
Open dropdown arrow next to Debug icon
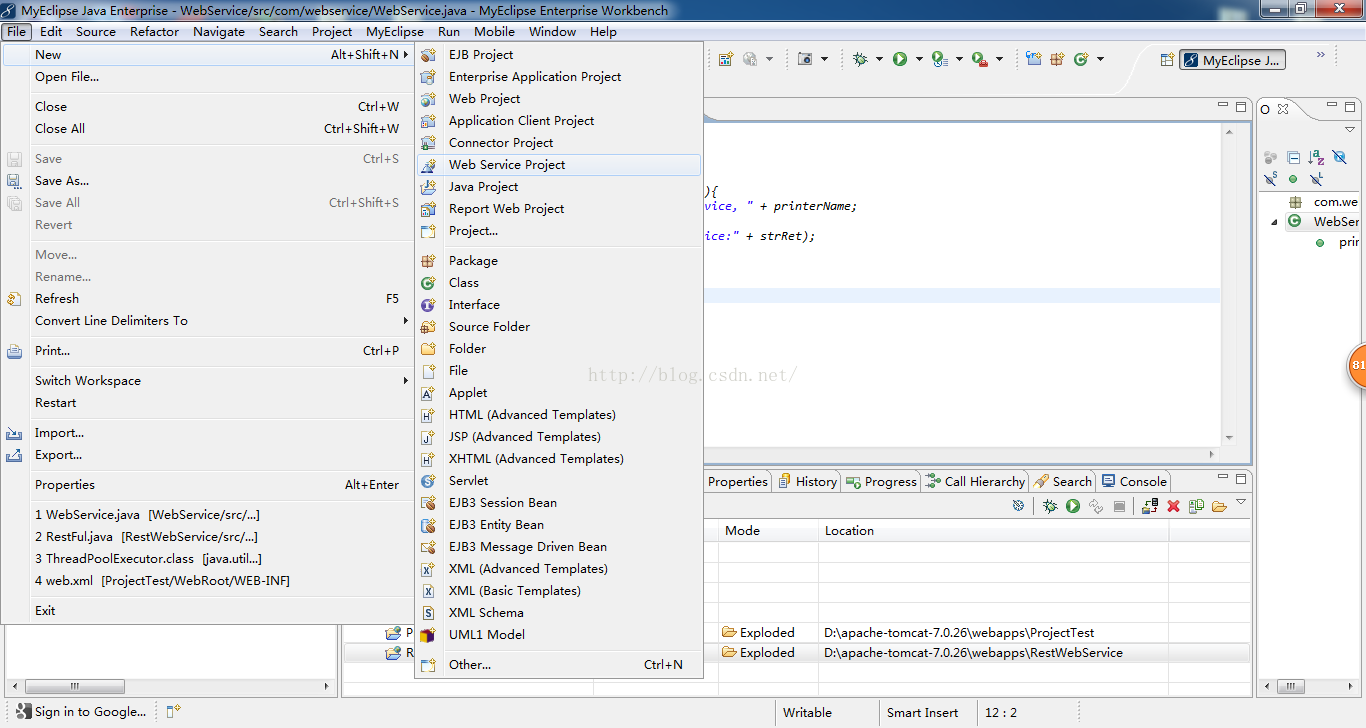(879, 60)
